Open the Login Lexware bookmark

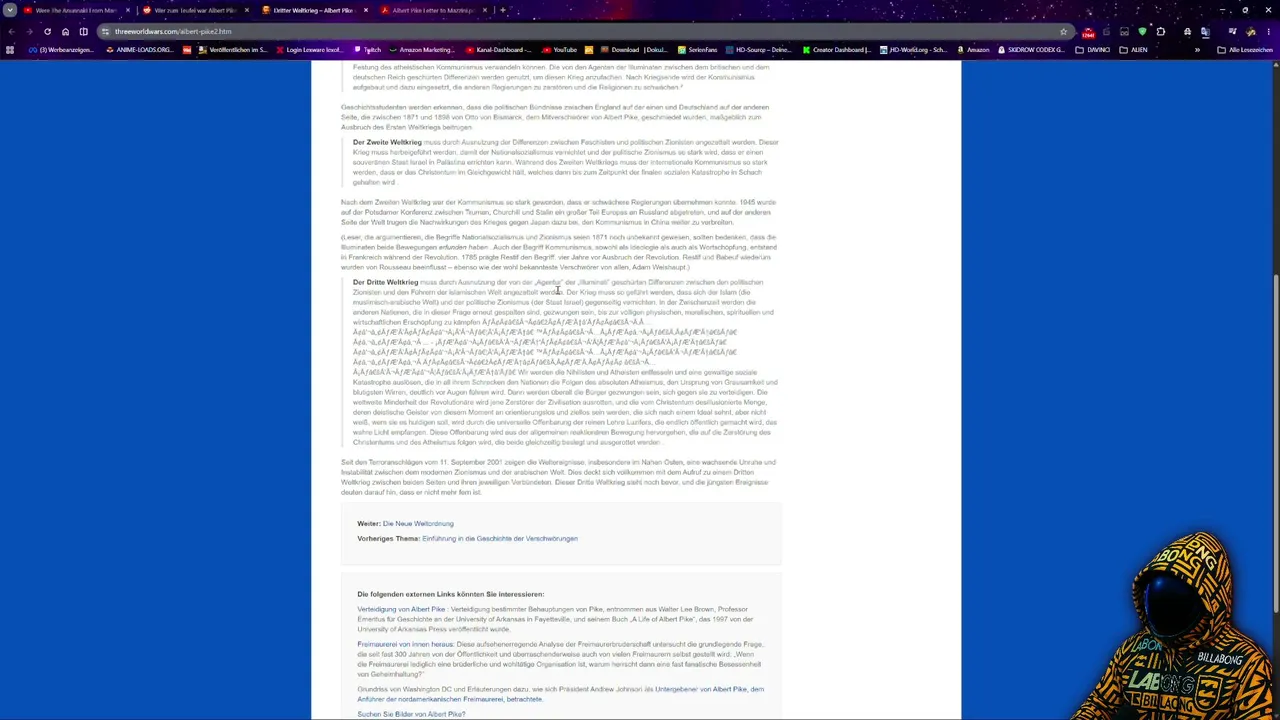point(308,50)
